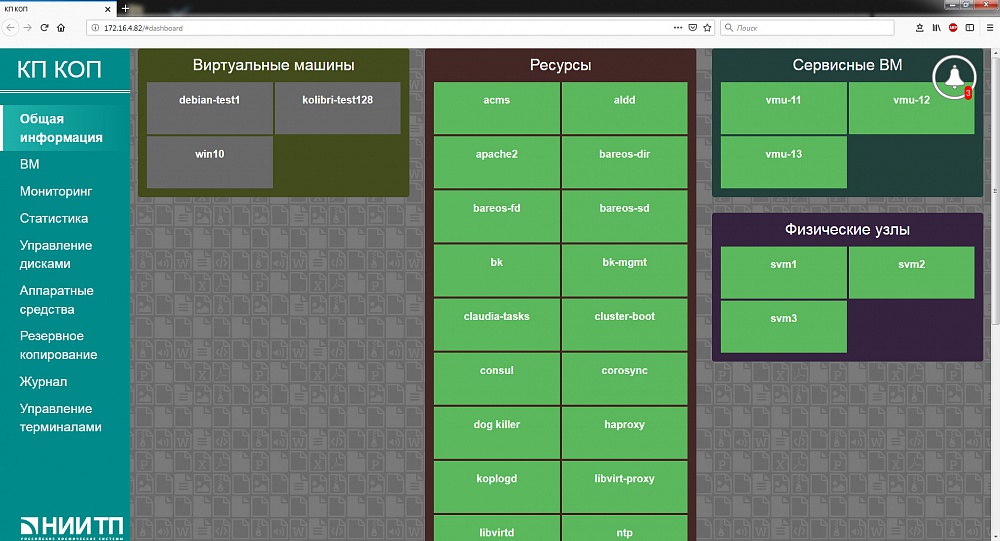
Task: Select the svm2 physical node tile
Action: [911, 272]
